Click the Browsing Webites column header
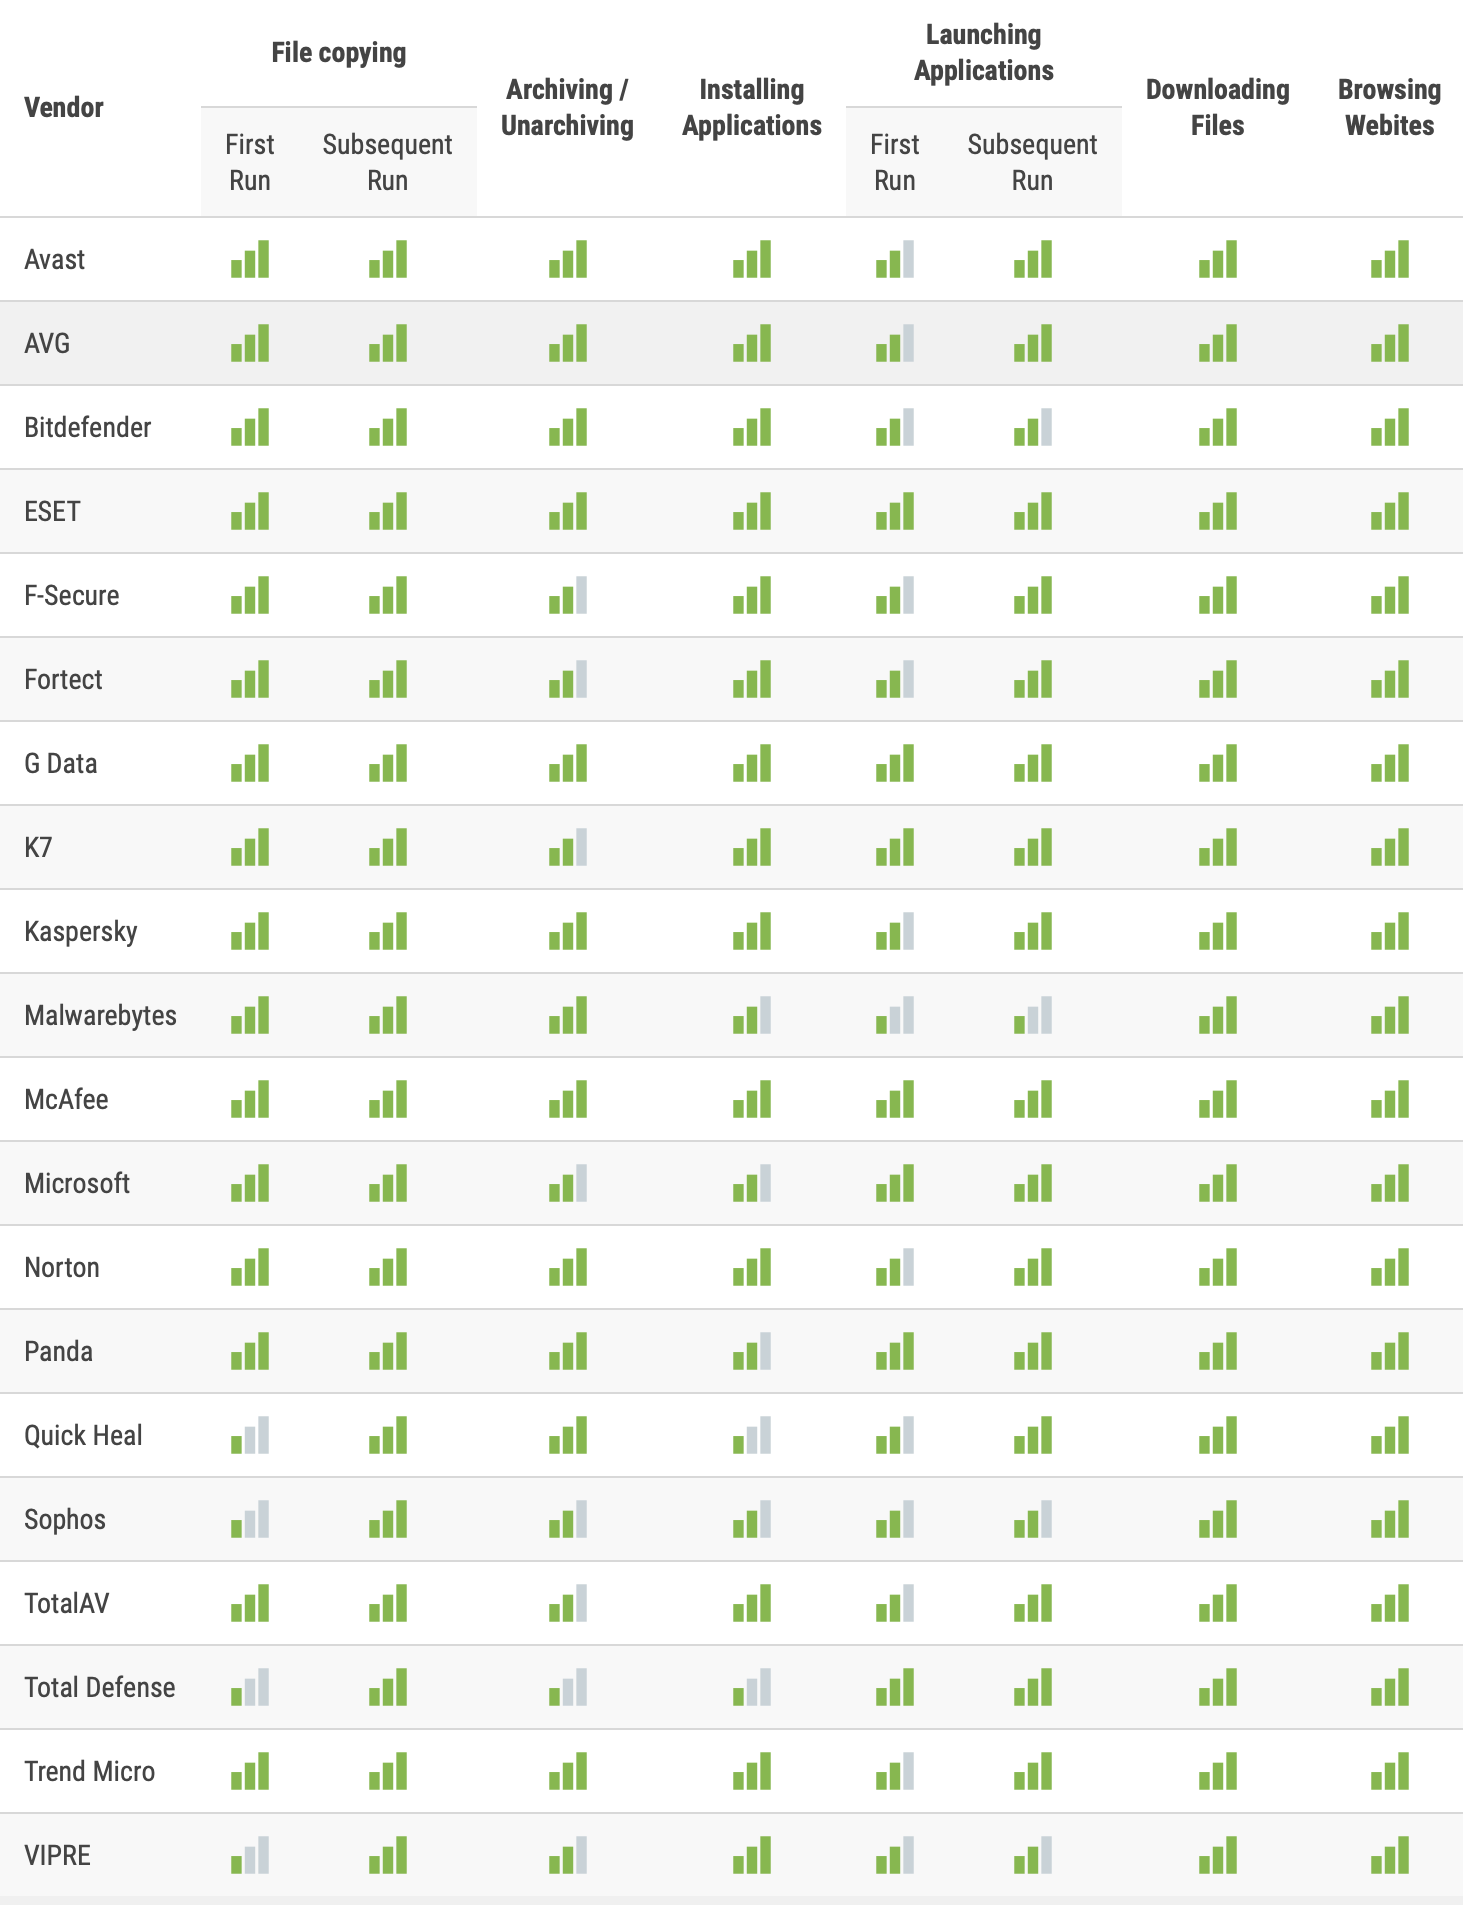The width and height of the screenshot is (1463, 1905). [x=1390, y=107]
